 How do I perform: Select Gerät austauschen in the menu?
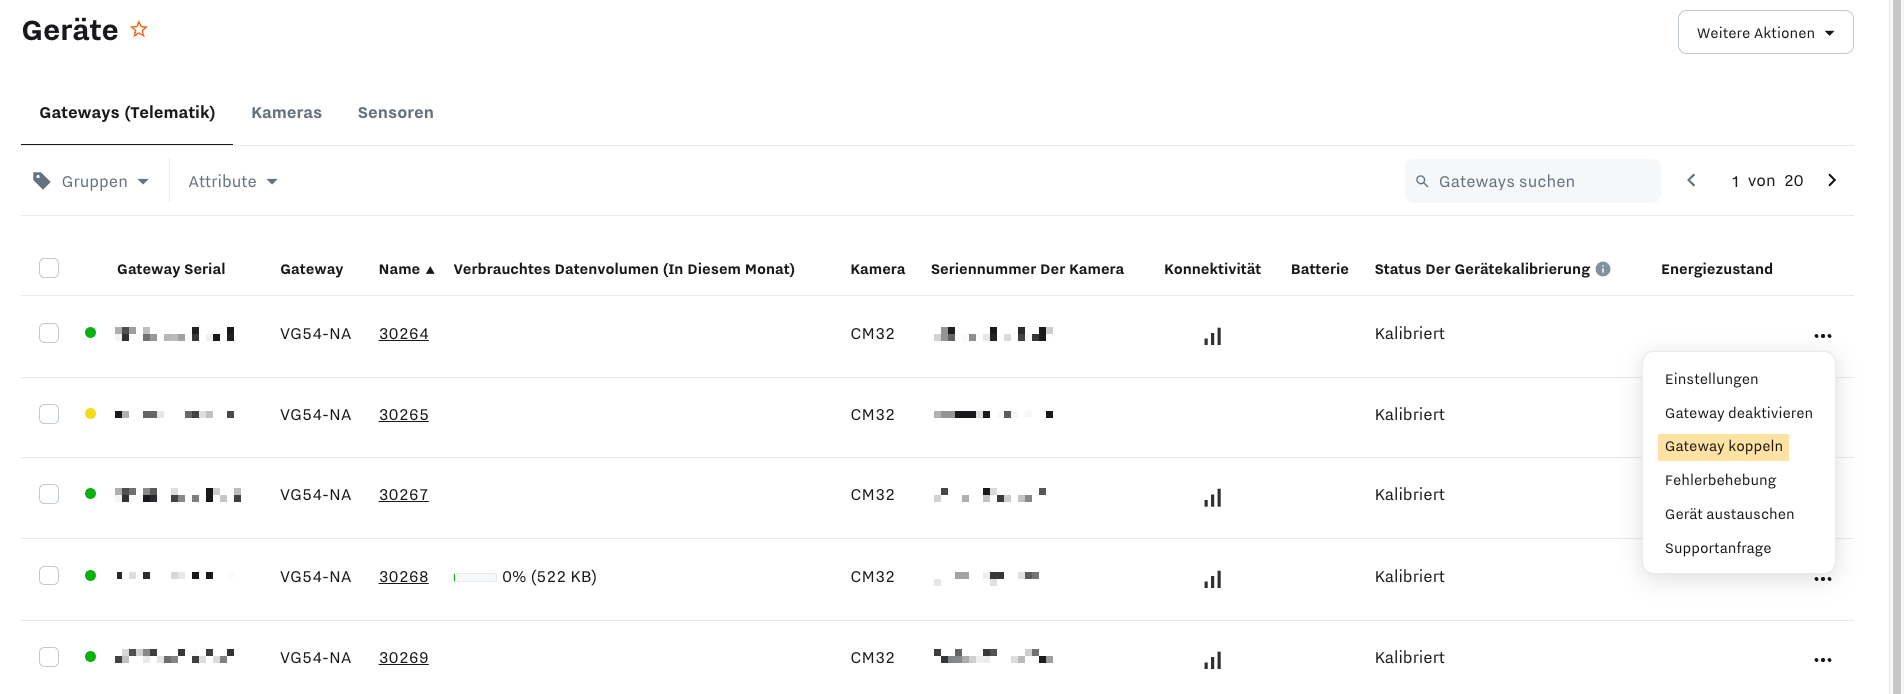(1729, 514)
